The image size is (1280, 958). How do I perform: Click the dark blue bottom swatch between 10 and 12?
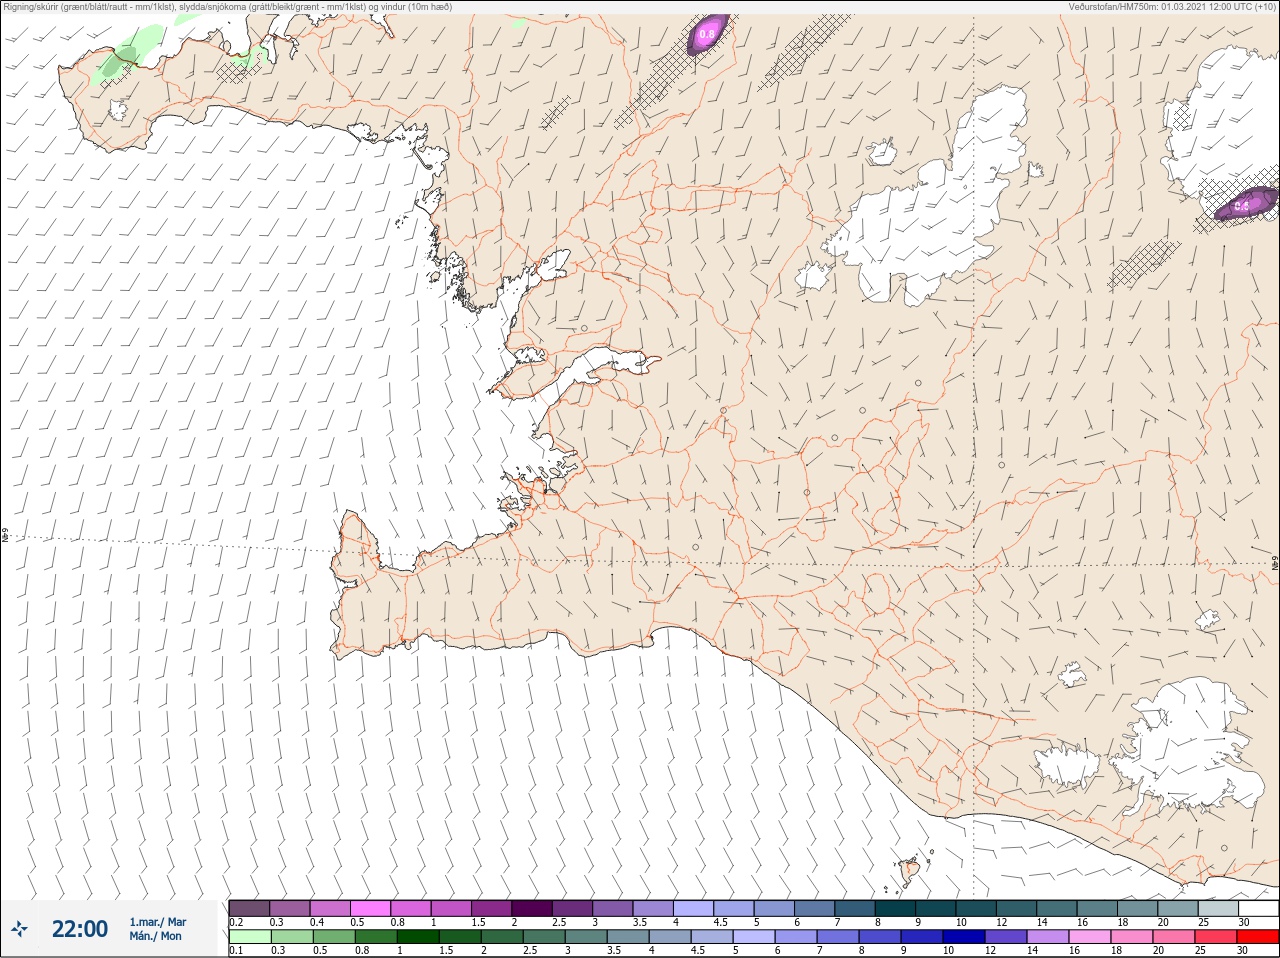tap(963, 937)
